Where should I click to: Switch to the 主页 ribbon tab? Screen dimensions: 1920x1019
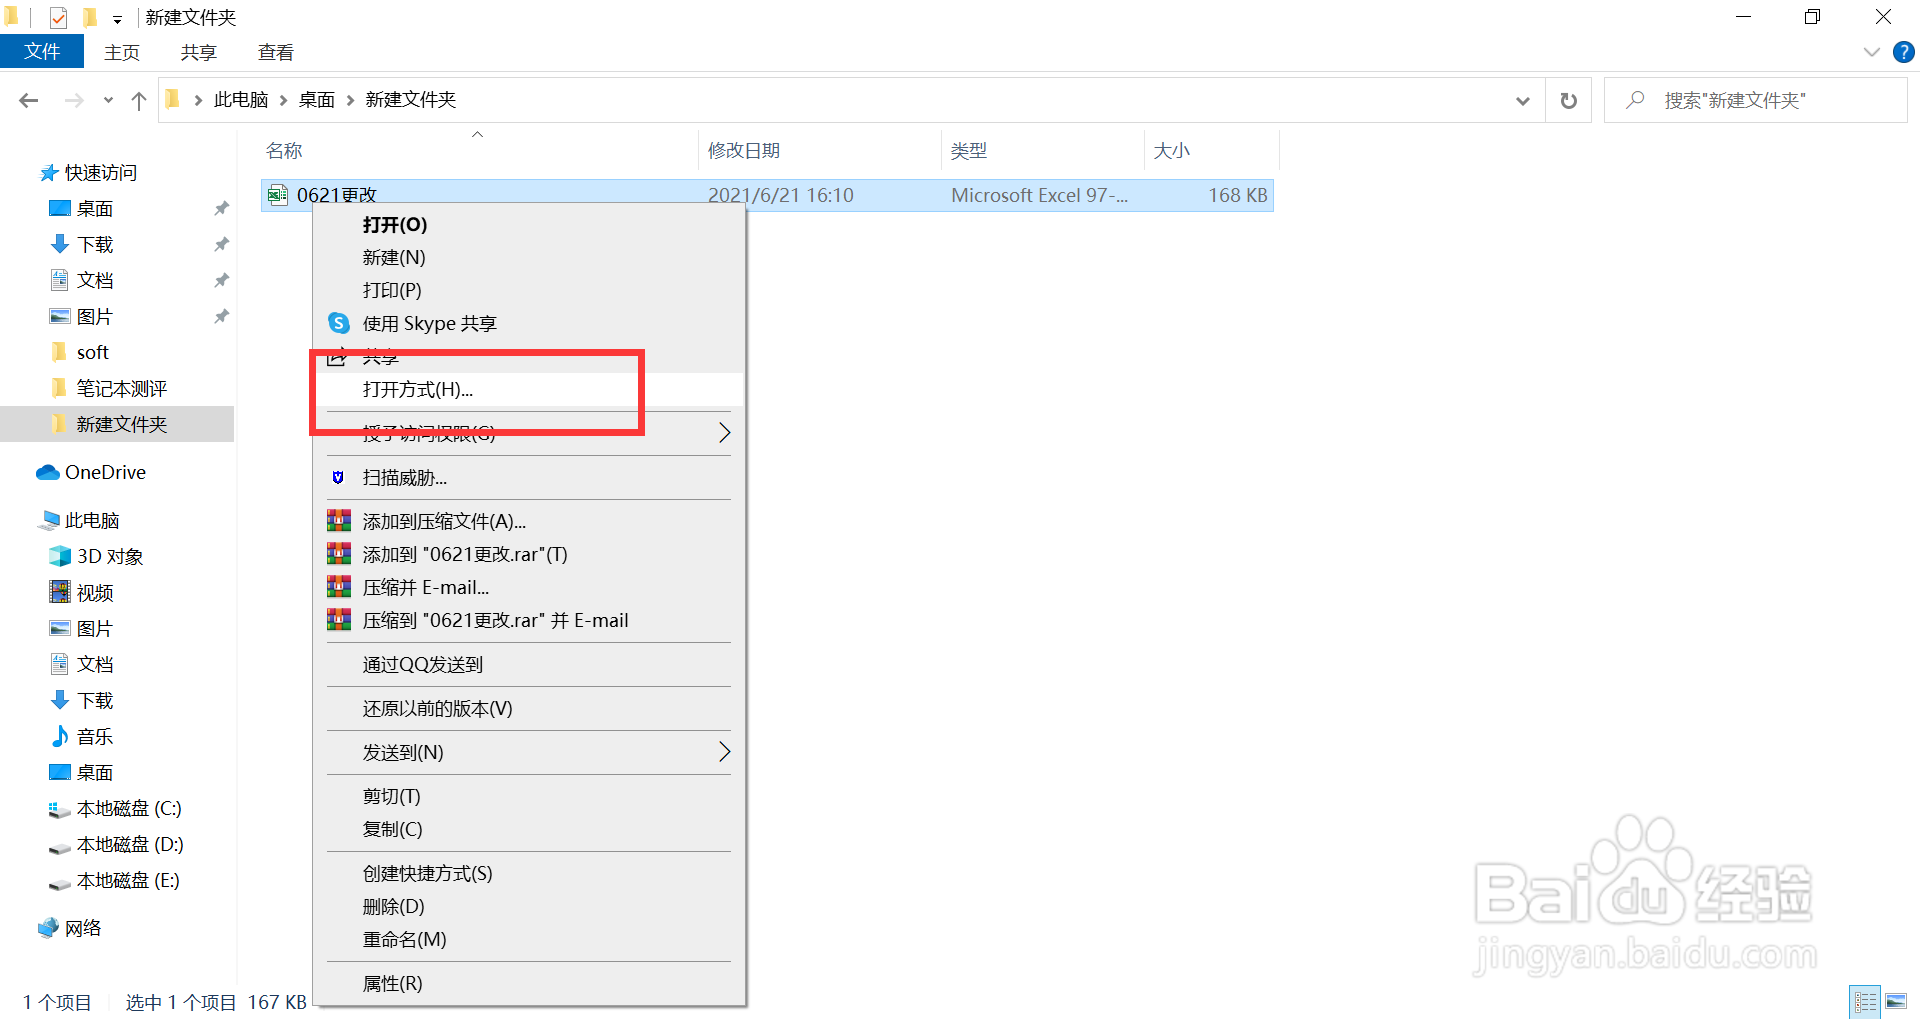pyautogui.click(x=122, y=52)
